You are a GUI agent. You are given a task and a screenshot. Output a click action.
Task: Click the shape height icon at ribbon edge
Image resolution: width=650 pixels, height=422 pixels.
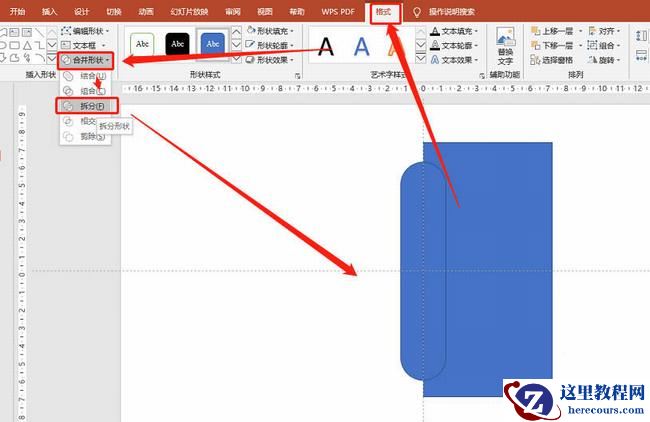click(x=641, y=35)
